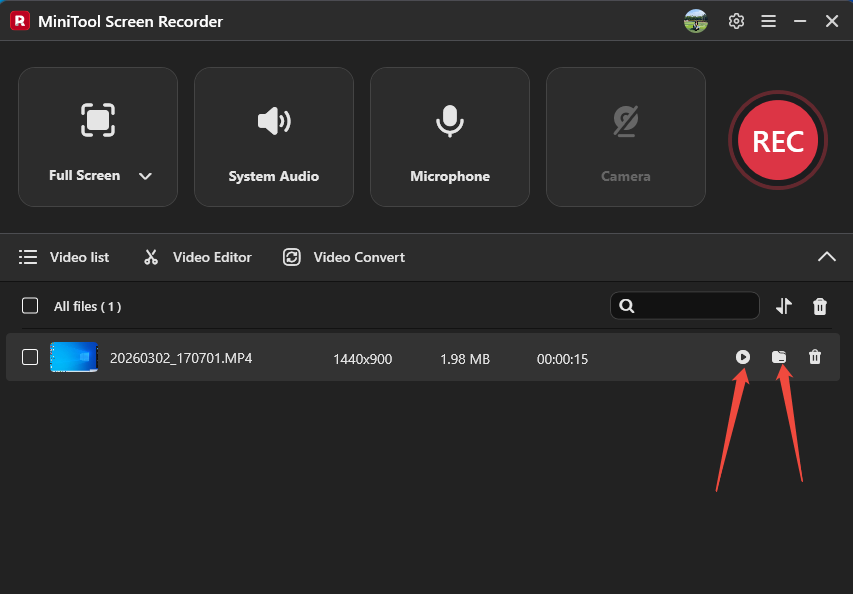Click the sort order icon
The image size is (853, 594).
click(x=784, y=306)
